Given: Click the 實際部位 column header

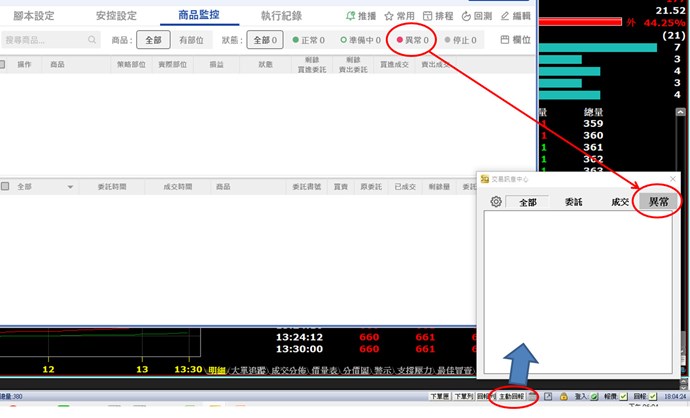Looking at the screenshot, I should point(172,65).
